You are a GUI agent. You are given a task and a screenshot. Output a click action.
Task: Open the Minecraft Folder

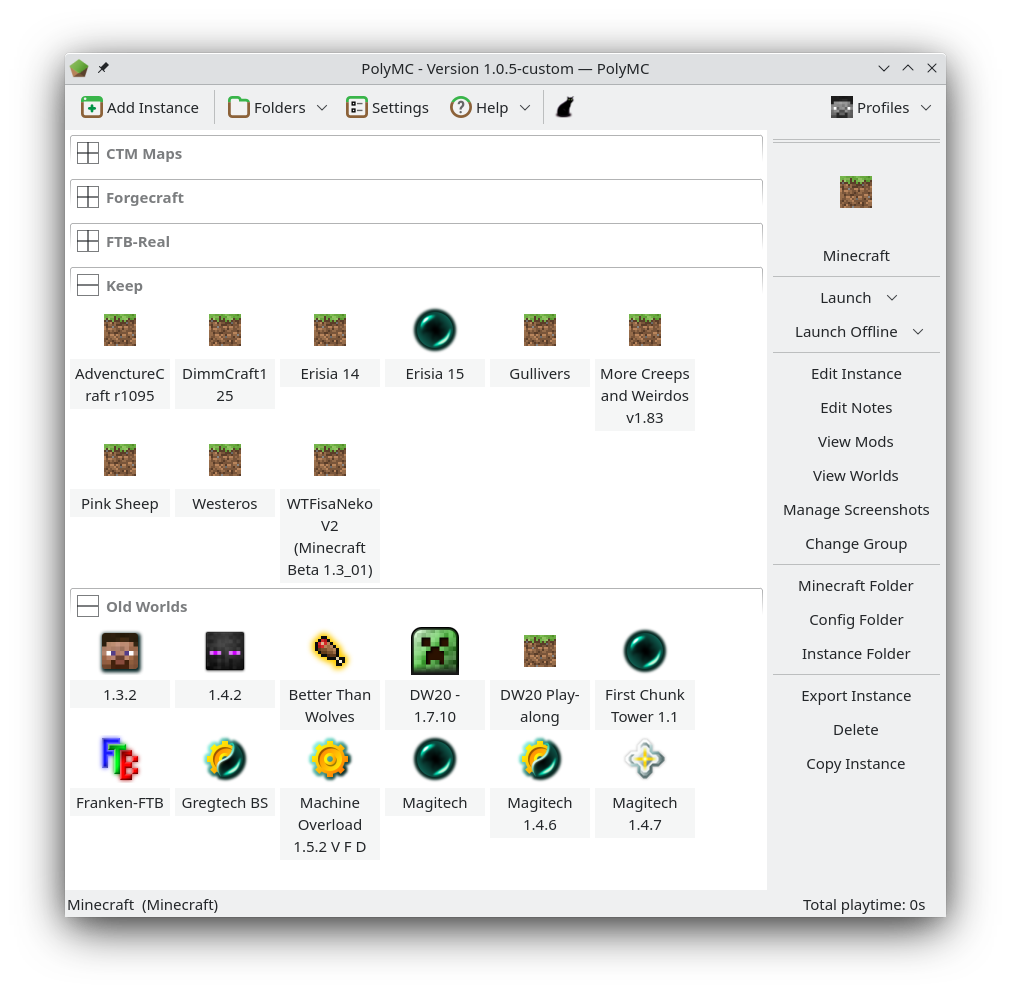click(856, 586)
